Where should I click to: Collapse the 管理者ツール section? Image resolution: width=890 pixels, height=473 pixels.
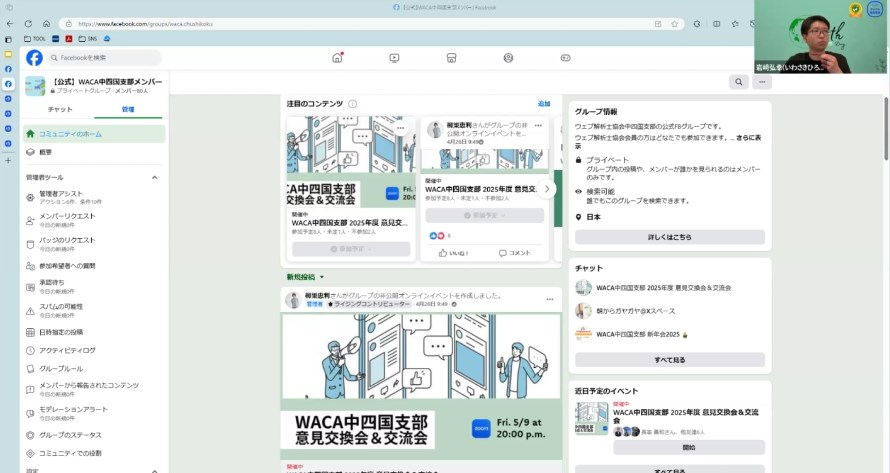tap(154, 177)
